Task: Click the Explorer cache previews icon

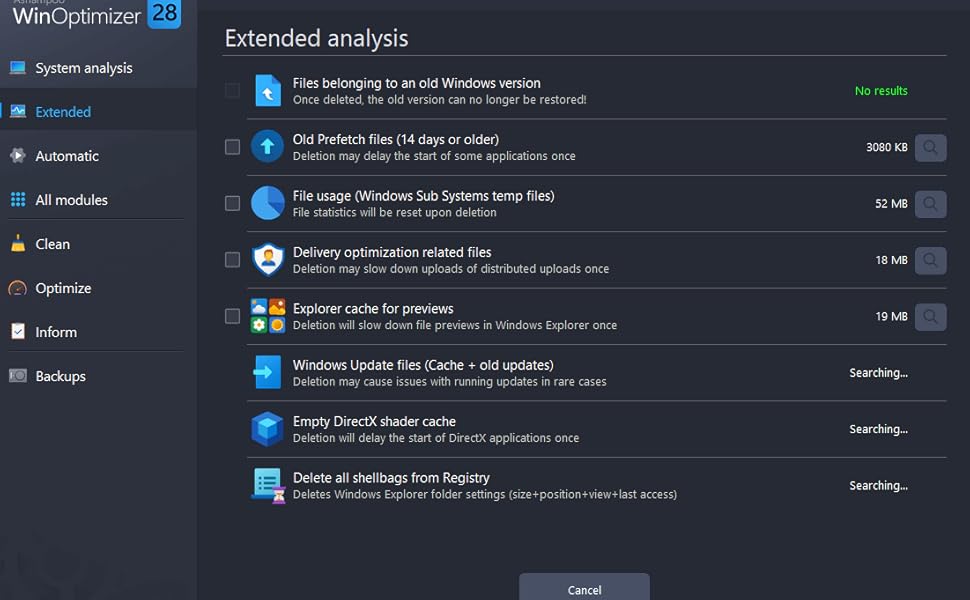Action: tap(266, 315)
